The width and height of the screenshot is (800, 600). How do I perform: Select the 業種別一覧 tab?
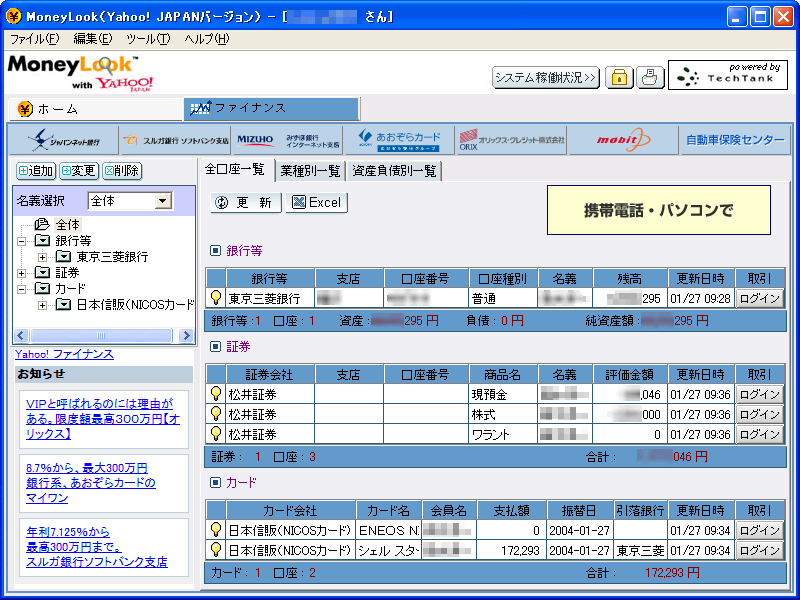(x=310, y=170)
